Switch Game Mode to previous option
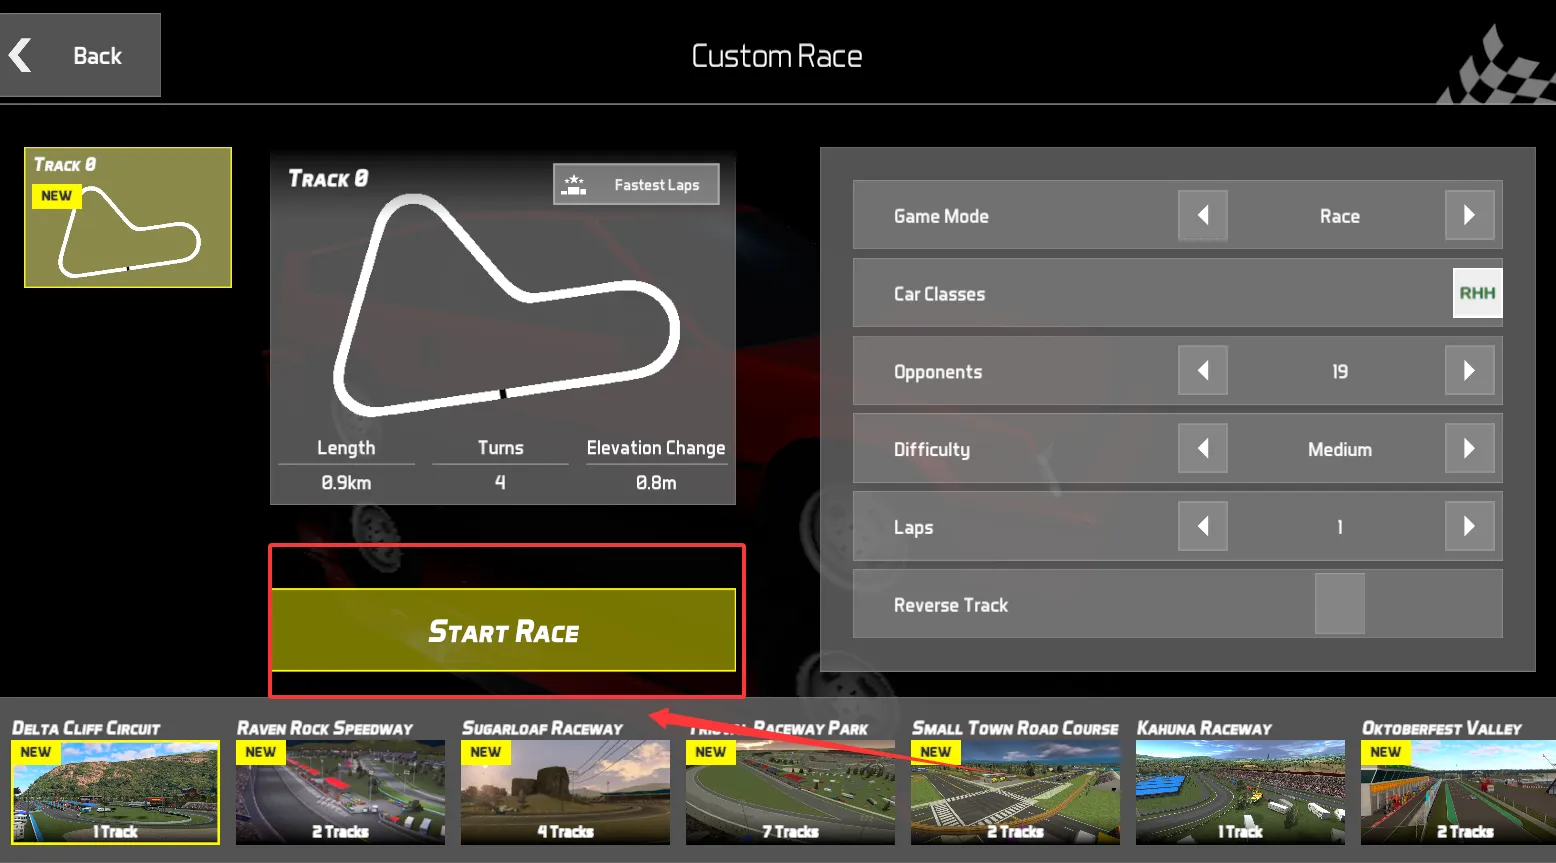 (x=1202, y=216)
